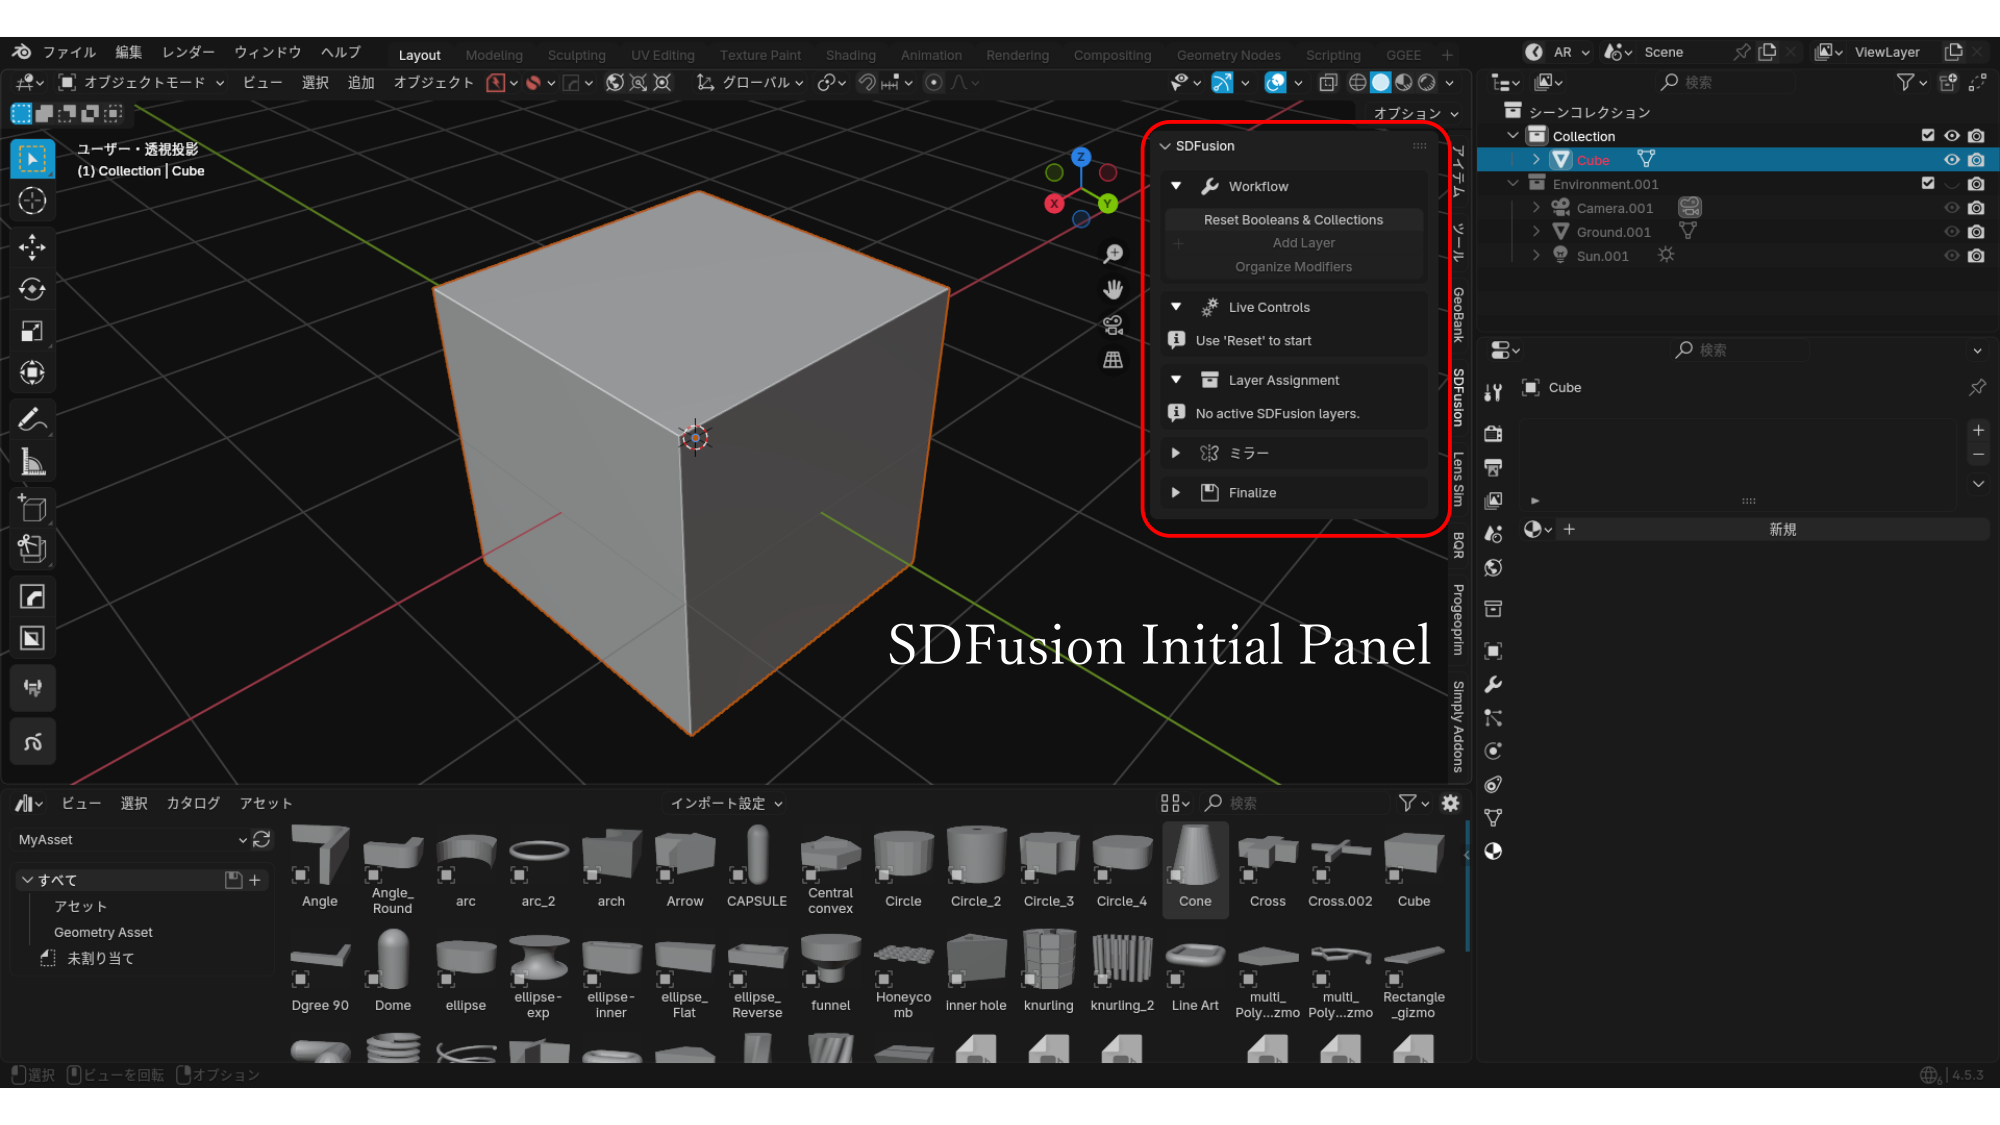
Task: Click Reset Booleans & Collections button
Action: click(x=1293, y=220)
